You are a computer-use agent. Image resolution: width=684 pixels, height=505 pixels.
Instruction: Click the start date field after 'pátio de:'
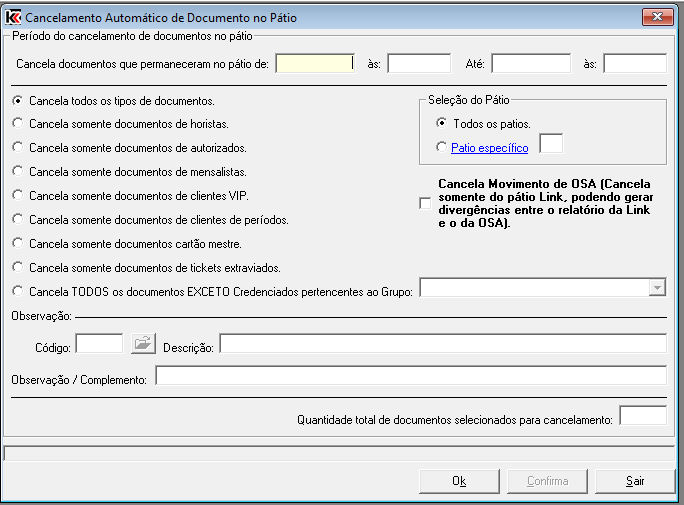[x=315, y=63]
